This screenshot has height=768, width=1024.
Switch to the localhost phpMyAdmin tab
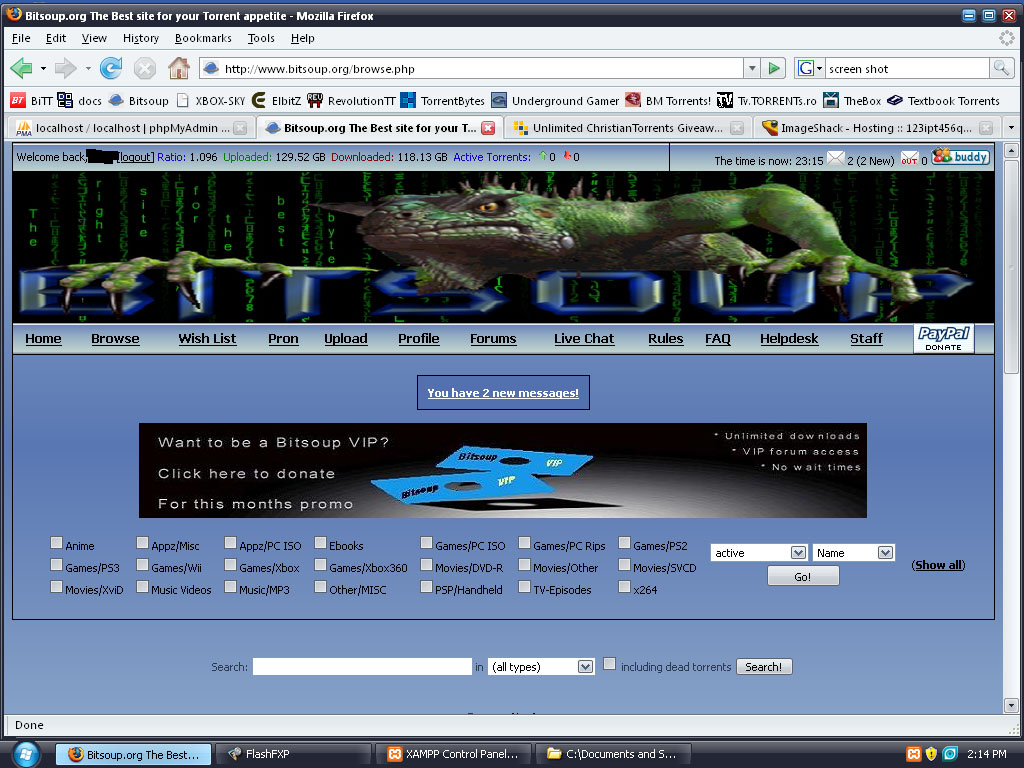pos(131,128)
